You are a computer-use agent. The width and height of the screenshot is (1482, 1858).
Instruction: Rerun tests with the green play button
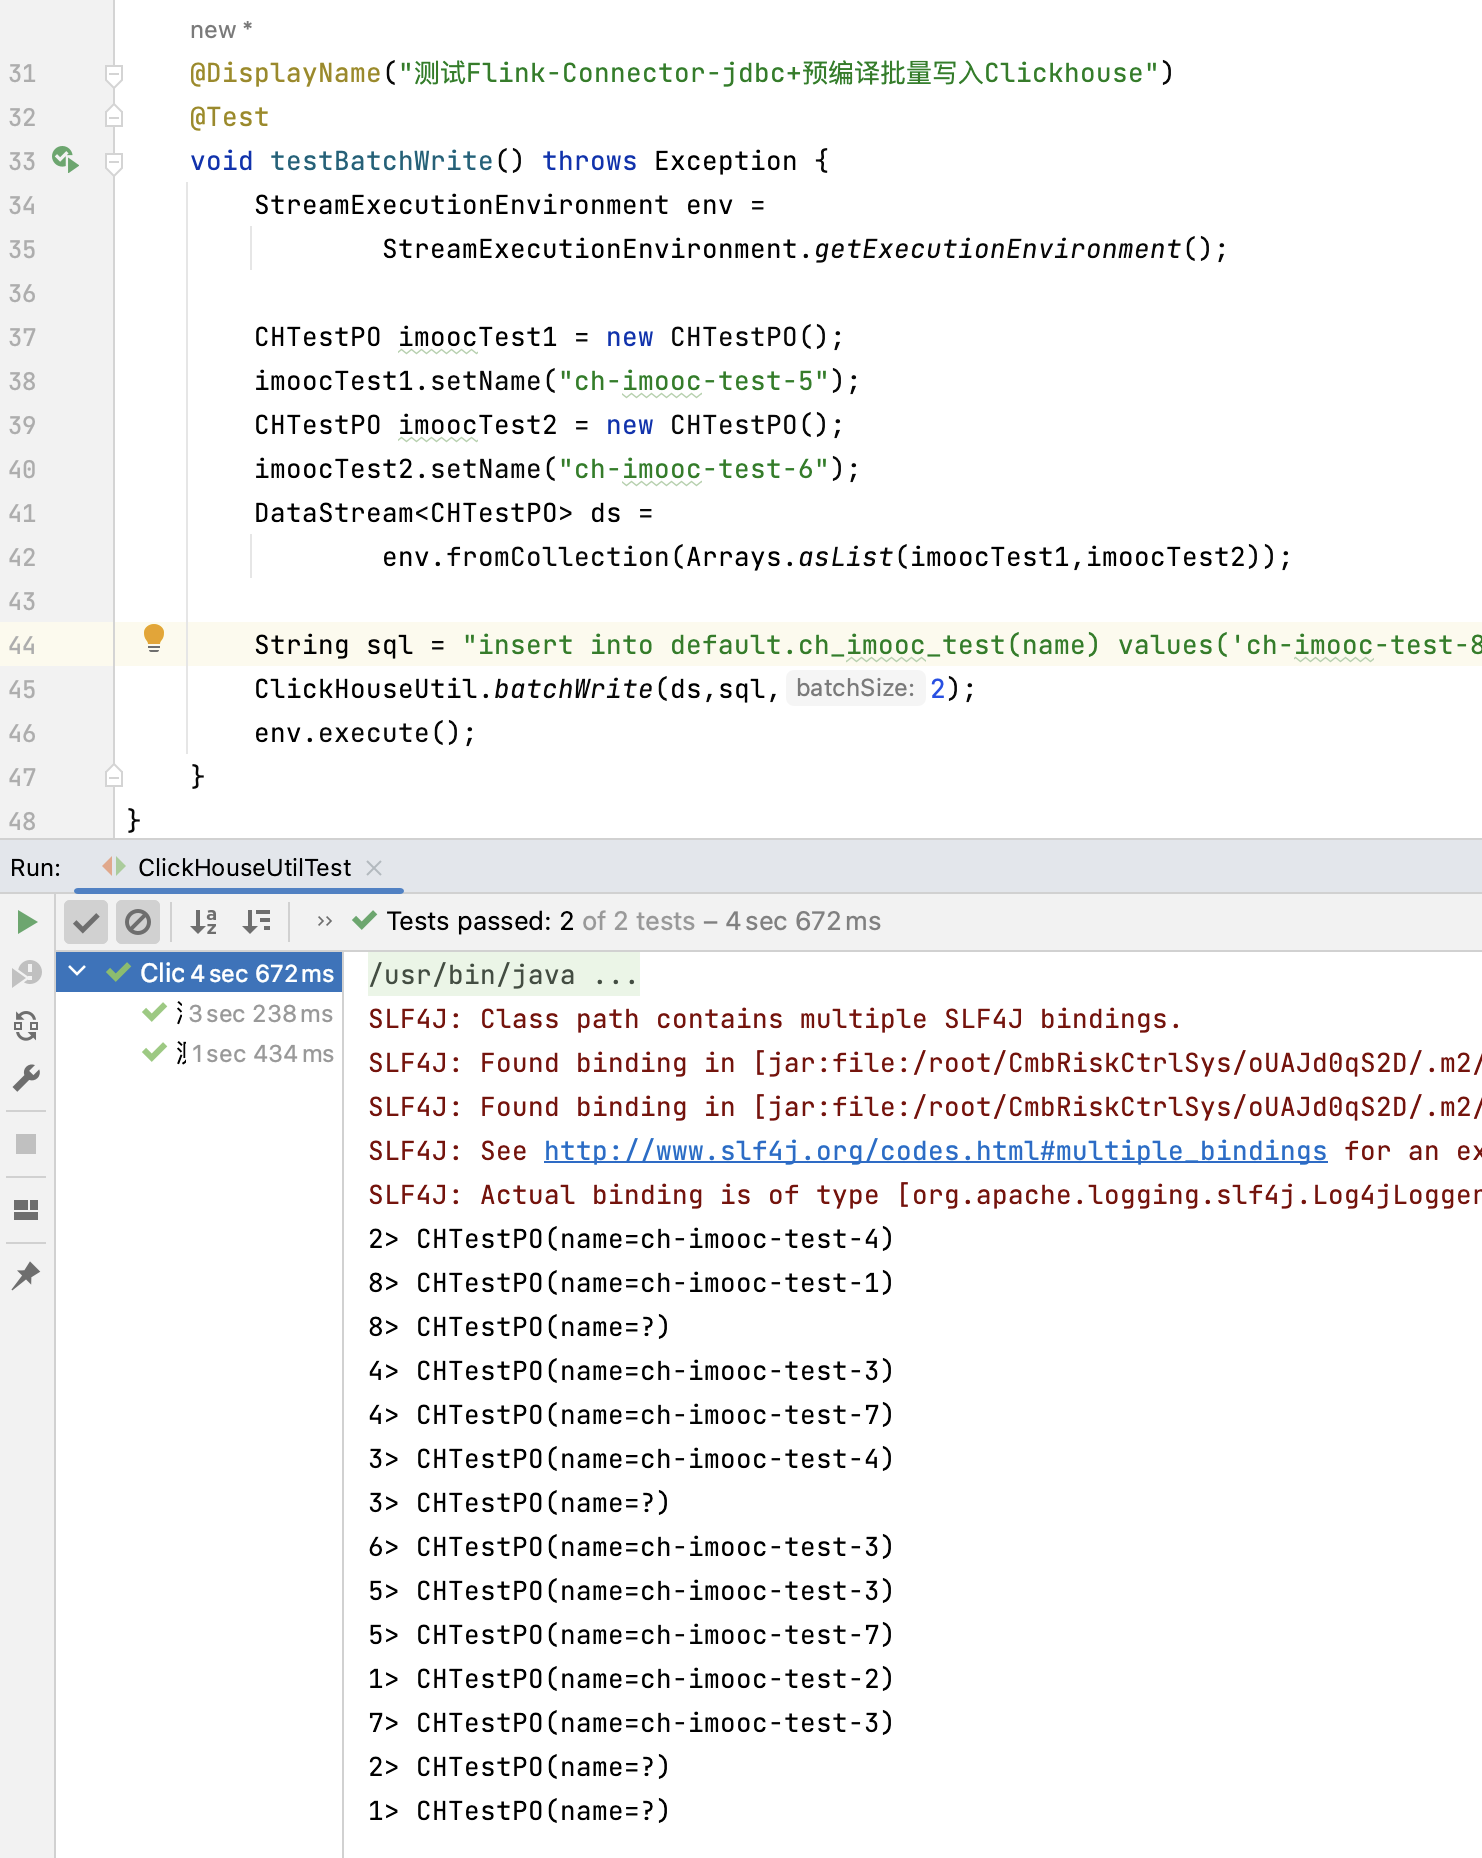(27, 921)
